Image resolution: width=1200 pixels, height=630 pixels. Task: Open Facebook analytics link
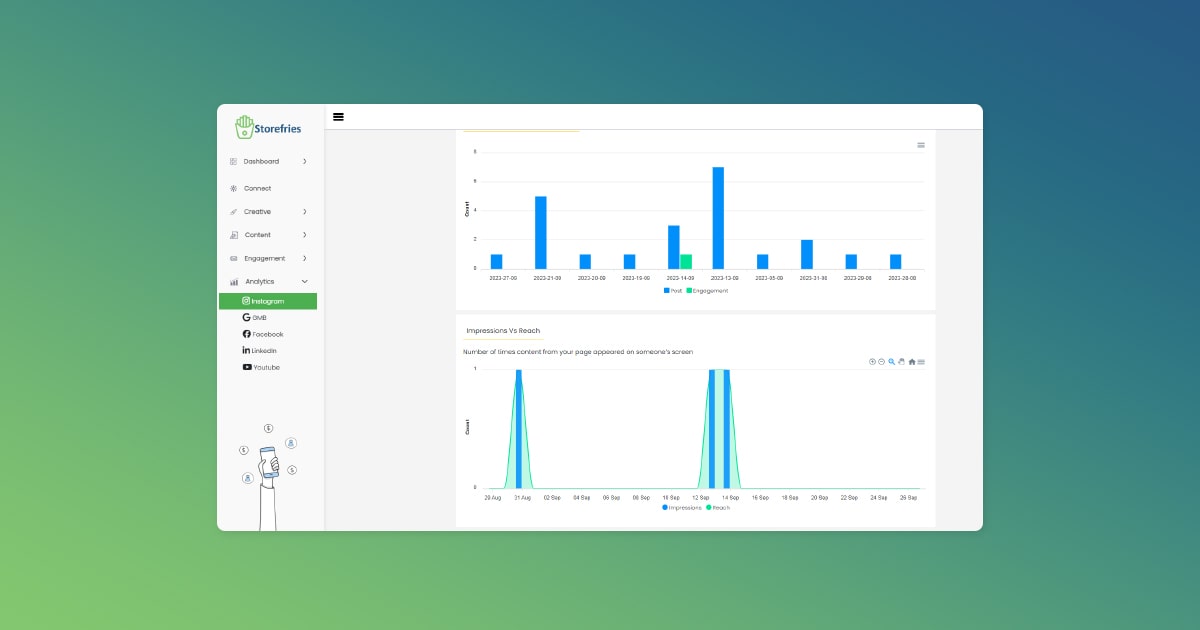click(267, 334)
